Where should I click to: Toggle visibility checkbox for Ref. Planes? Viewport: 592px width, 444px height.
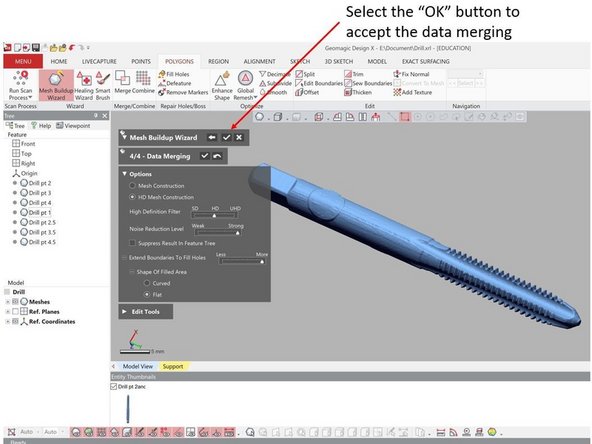coord(15,311)
